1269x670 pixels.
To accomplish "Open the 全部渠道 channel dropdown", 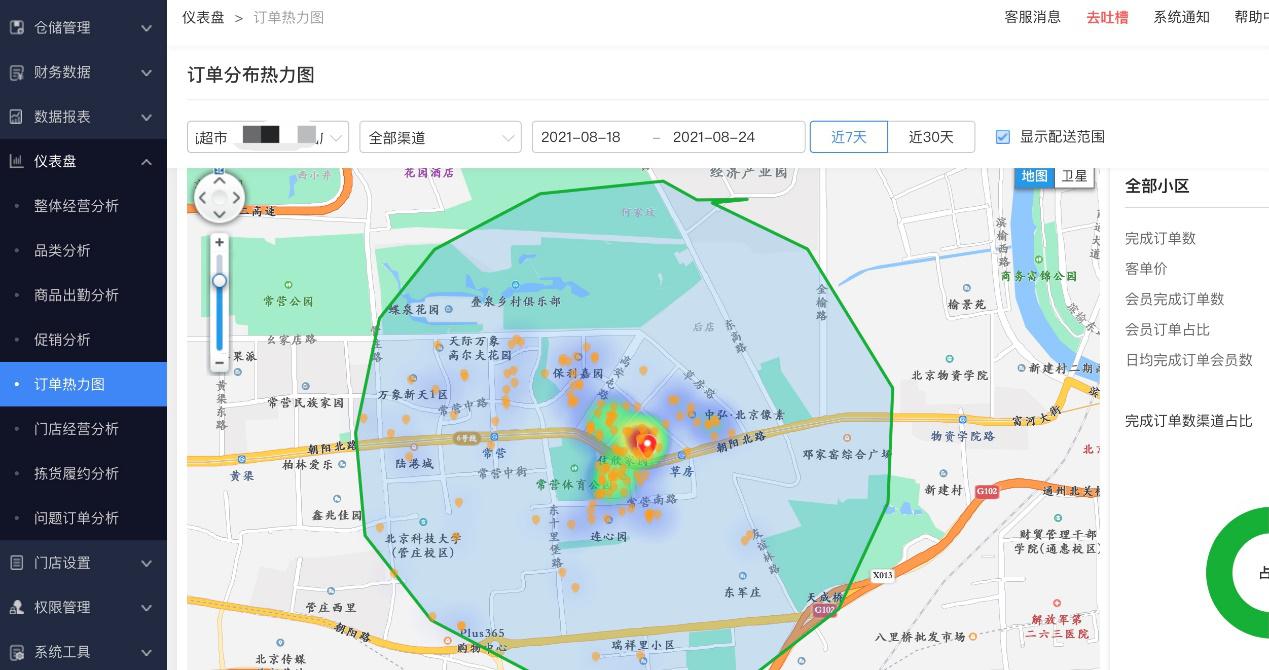I will click(440, 137).
